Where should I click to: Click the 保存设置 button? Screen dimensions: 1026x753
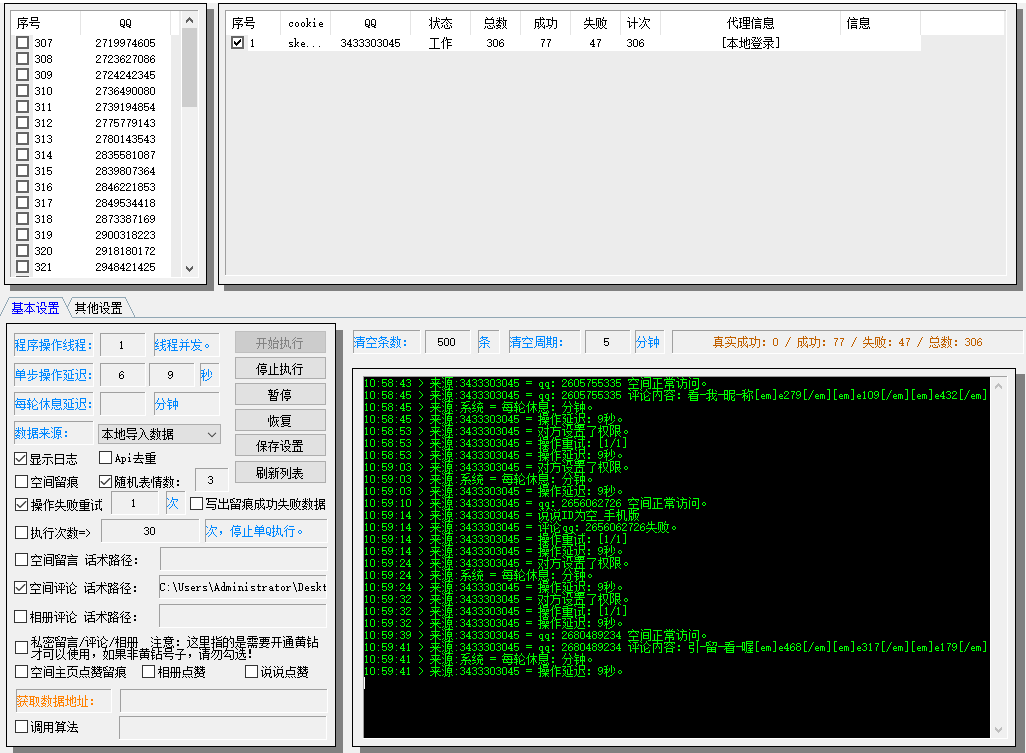coord(280,447)
